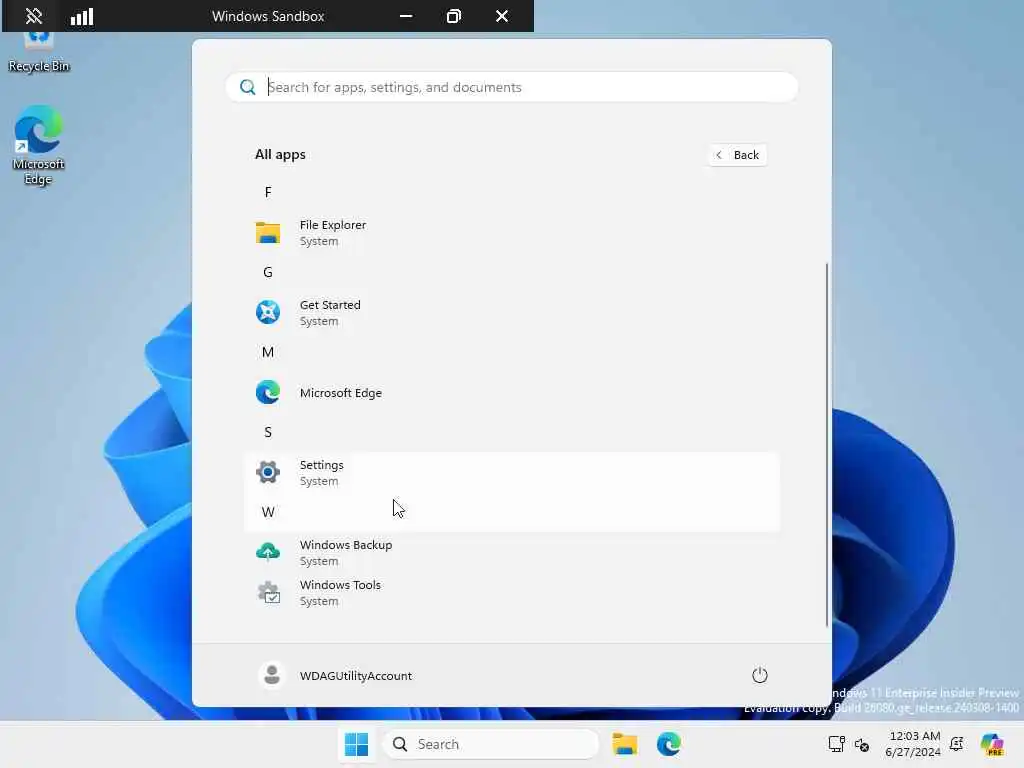
Task: Jump to letter W section header
Action: (x=268, y=512)
